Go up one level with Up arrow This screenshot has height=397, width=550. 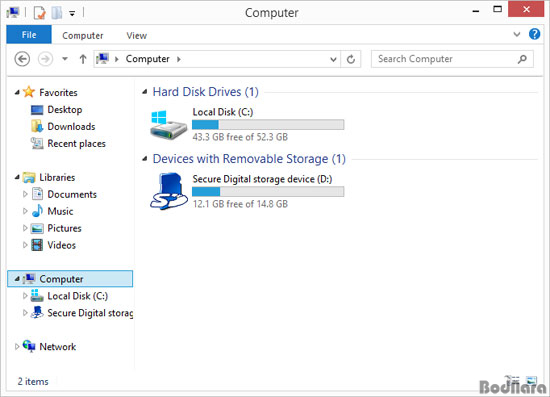[x=83, y=59]
